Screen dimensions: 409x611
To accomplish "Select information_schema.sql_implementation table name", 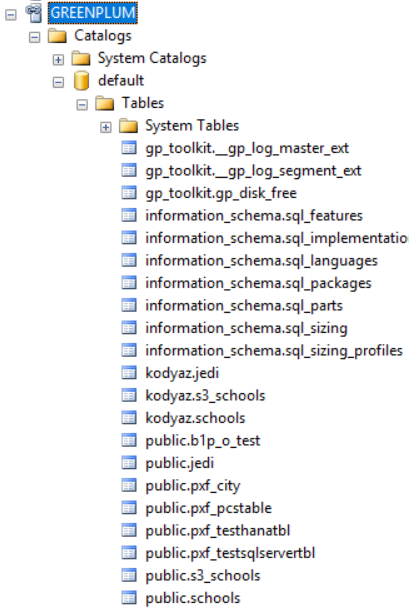I will point(277,238).
